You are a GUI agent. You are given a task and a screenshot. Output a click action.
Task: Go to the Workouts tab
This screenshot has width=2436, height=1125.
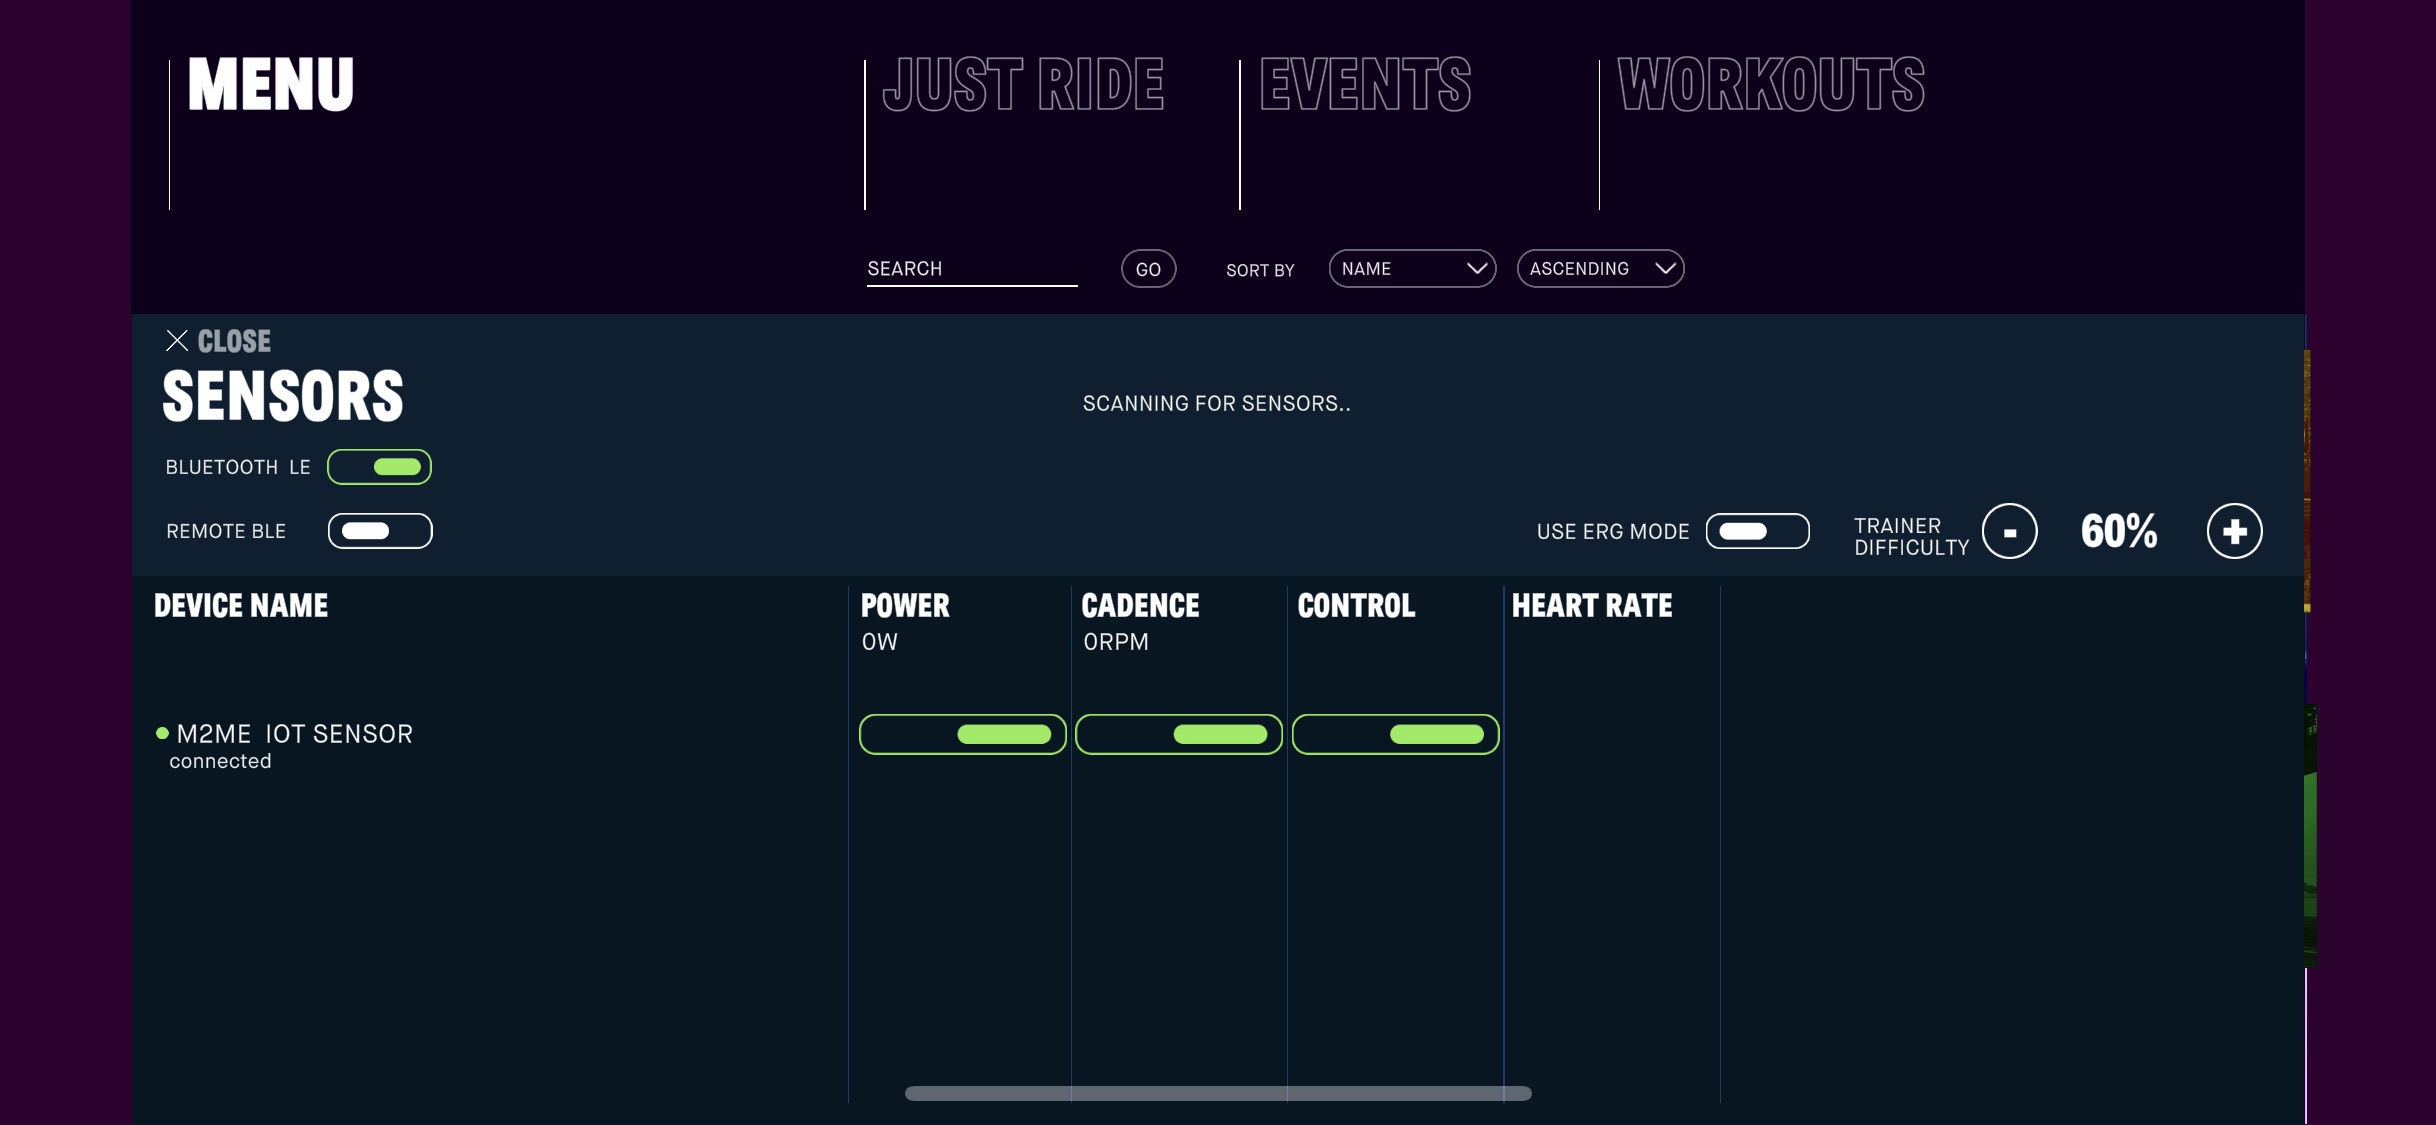pos(1770,85)
